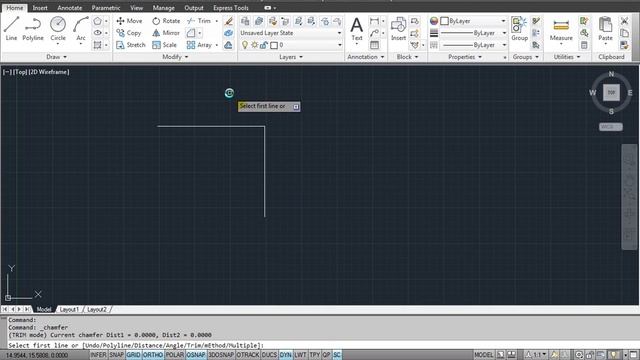
Task: Toggle LWT lineweight display
Action: click(300, 355)
